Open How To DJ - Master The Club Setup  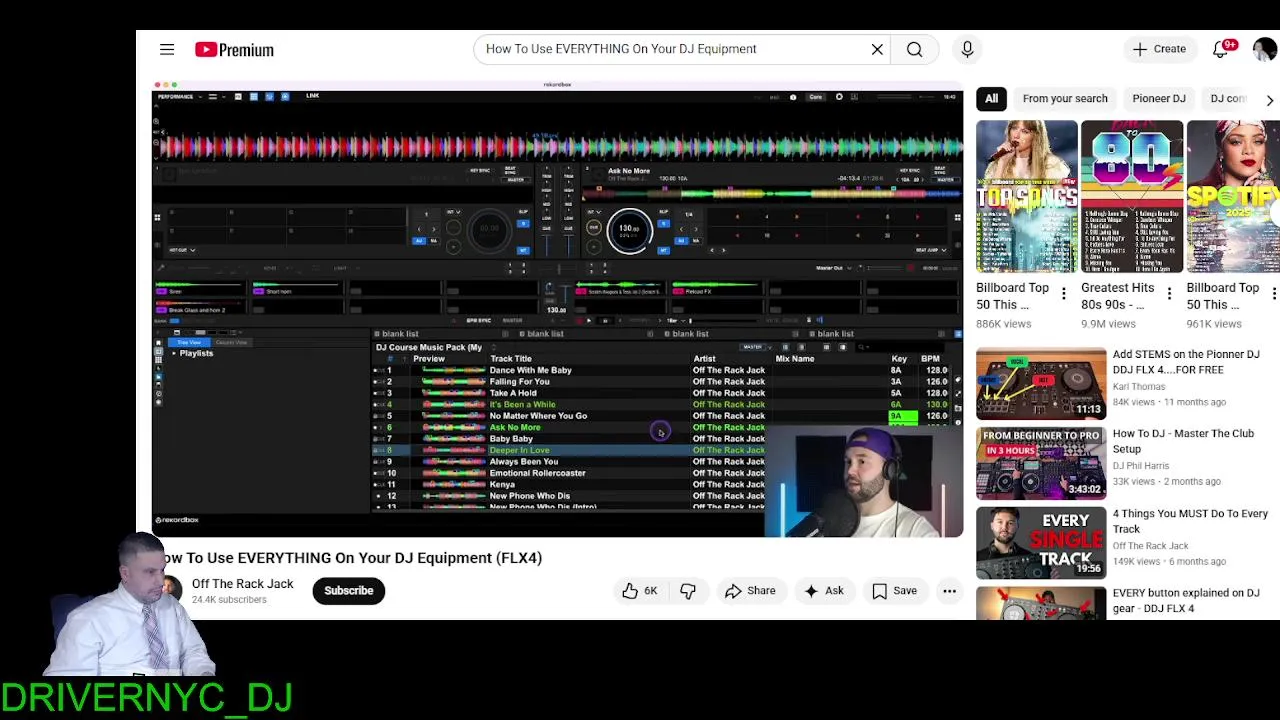[1183, 441]
